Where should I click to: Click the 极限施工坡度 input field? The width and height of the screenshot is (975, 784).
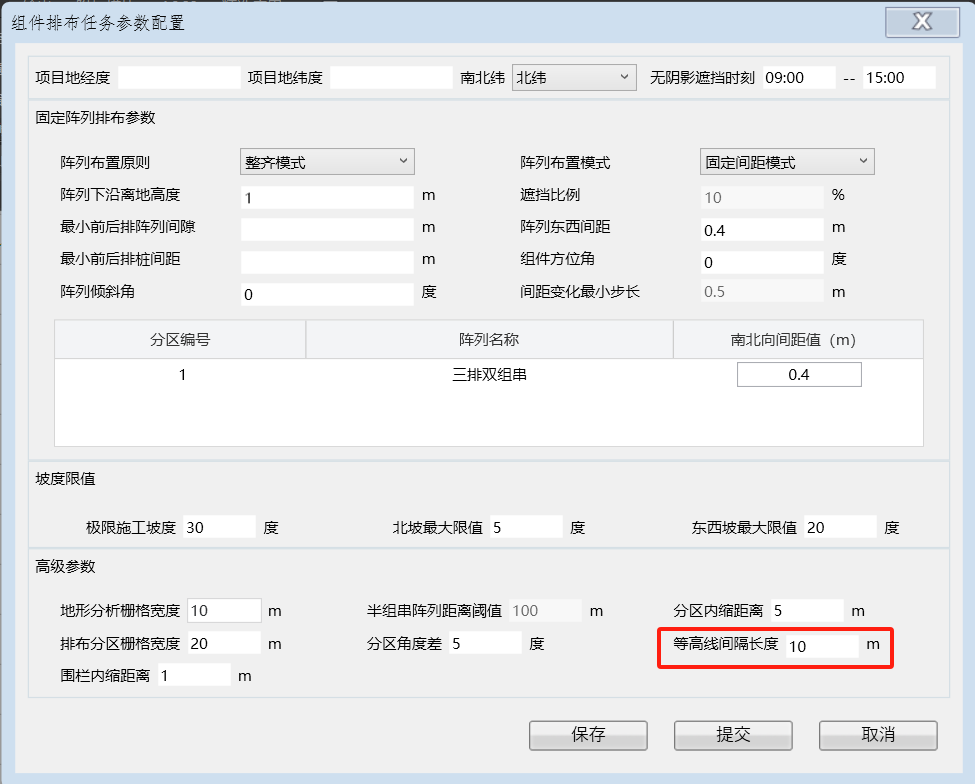tap(219, 526)
